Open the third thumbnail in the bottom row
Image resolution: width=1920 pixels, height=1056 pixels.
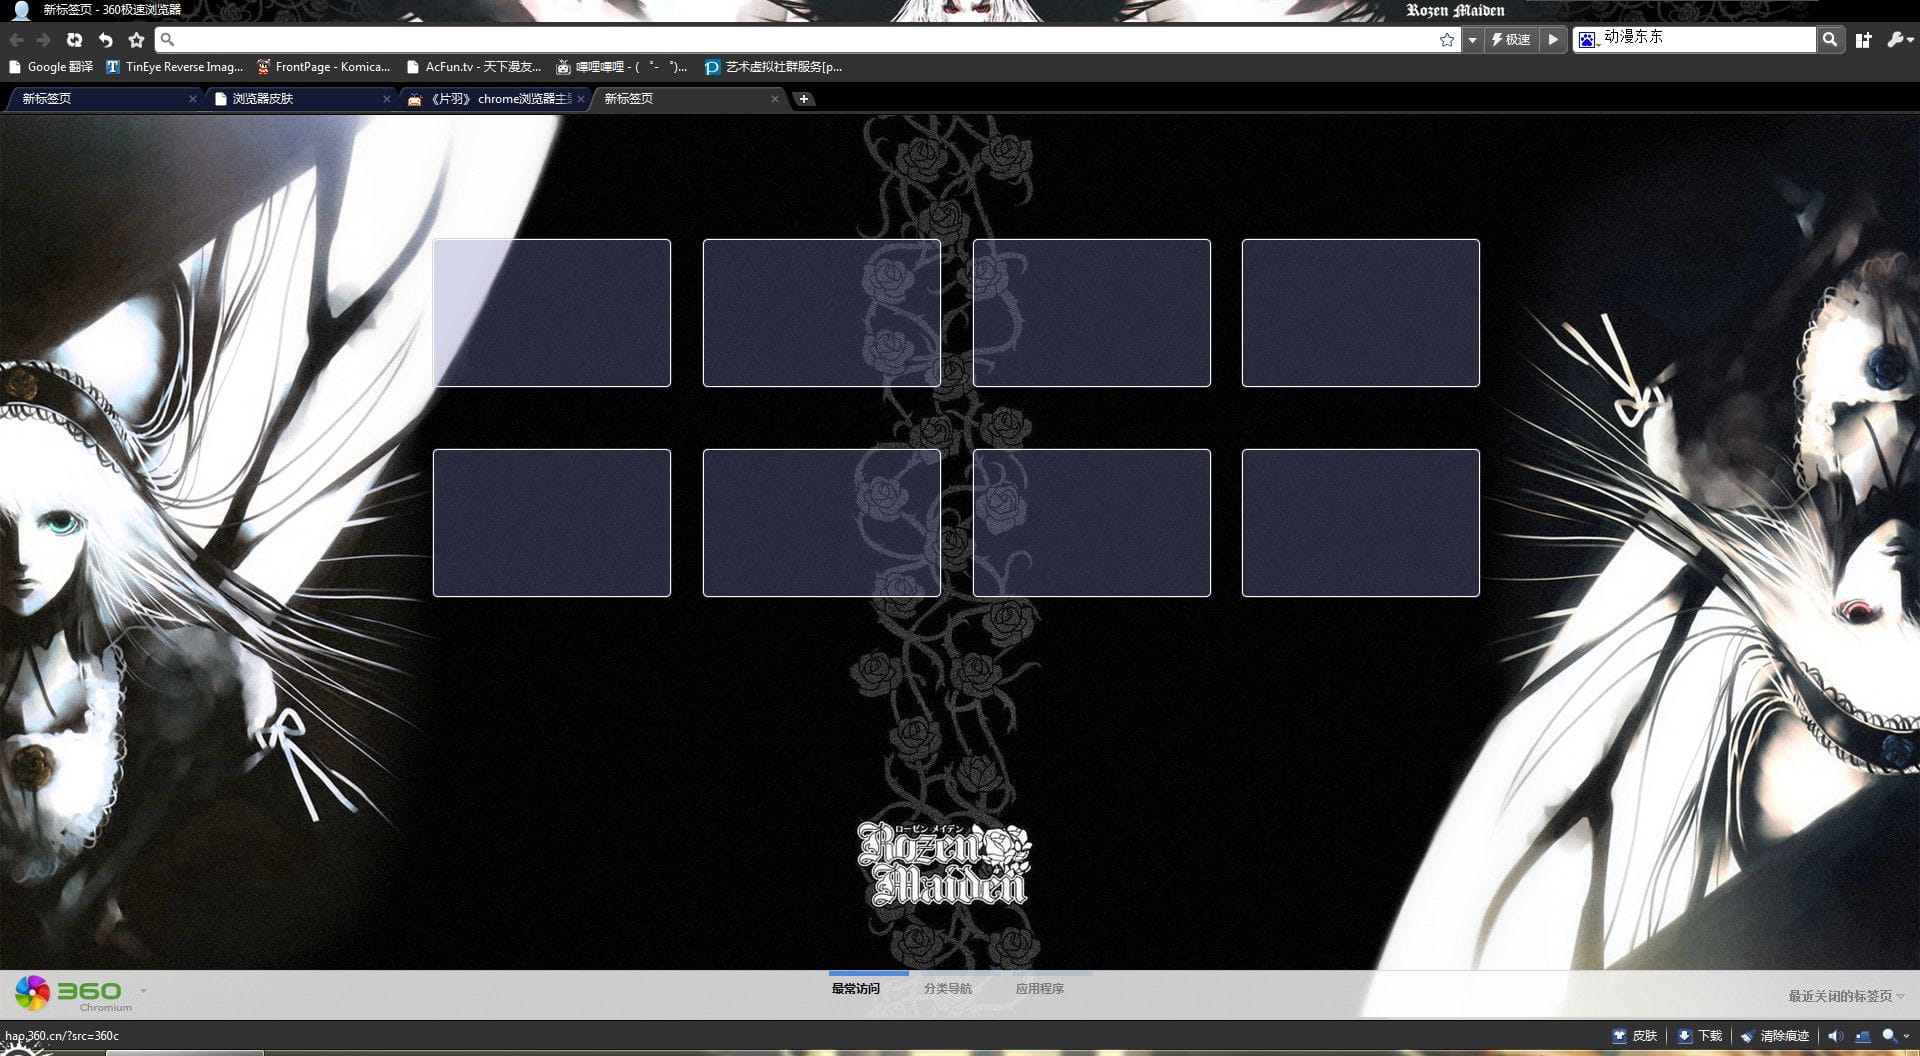[1092, 523]
